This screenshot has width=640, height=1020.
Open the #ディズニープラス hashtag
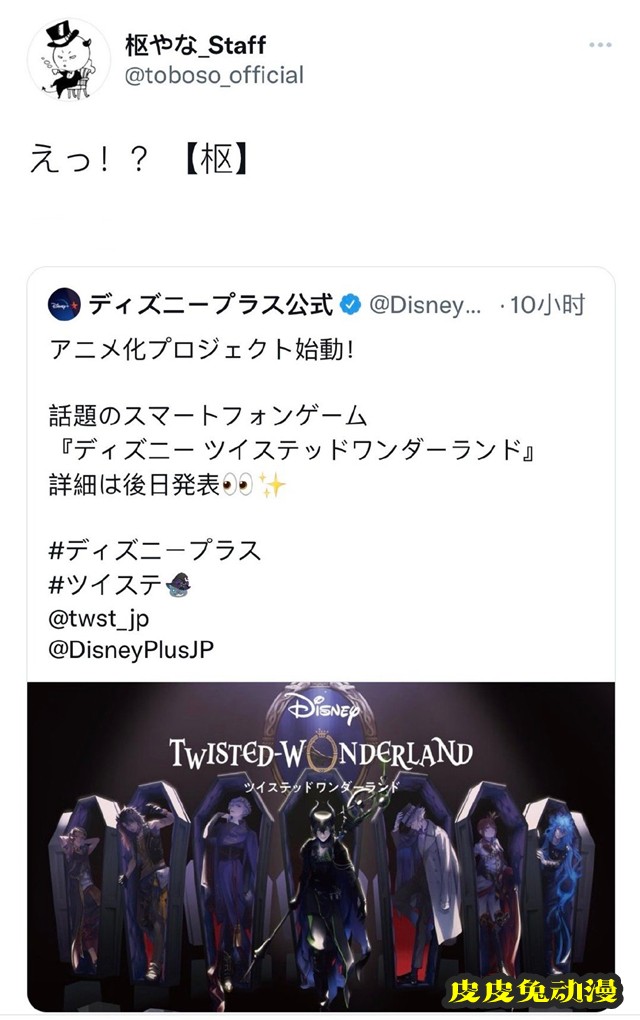coord(155,550)
